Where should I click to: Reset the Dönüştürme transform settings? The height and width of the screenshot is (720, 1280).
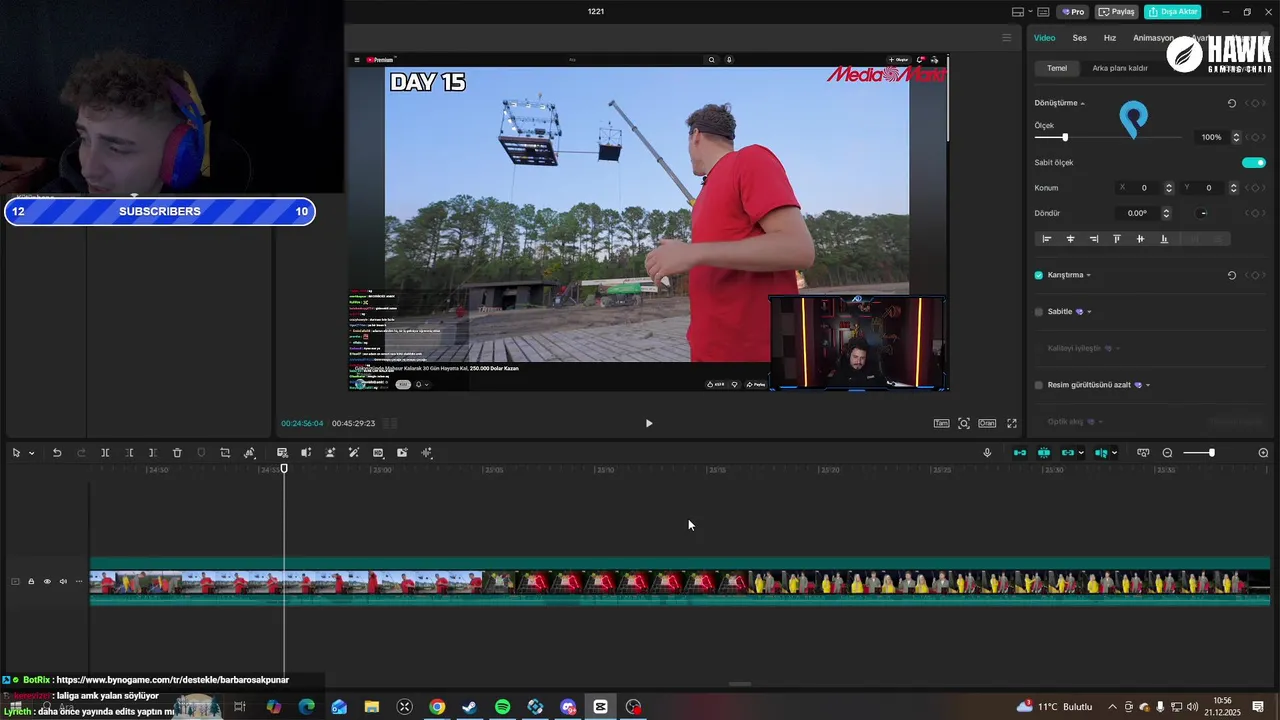tap(1231, 103)
